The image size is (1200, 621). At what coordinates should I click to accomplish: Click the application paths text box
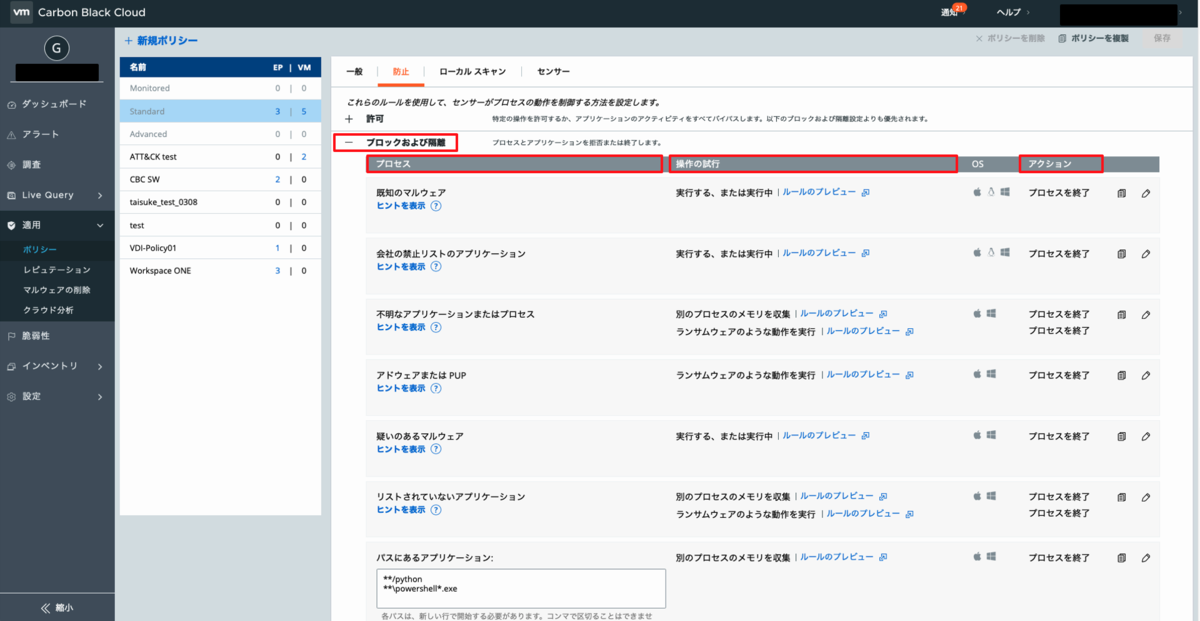(x=521, y=588)
